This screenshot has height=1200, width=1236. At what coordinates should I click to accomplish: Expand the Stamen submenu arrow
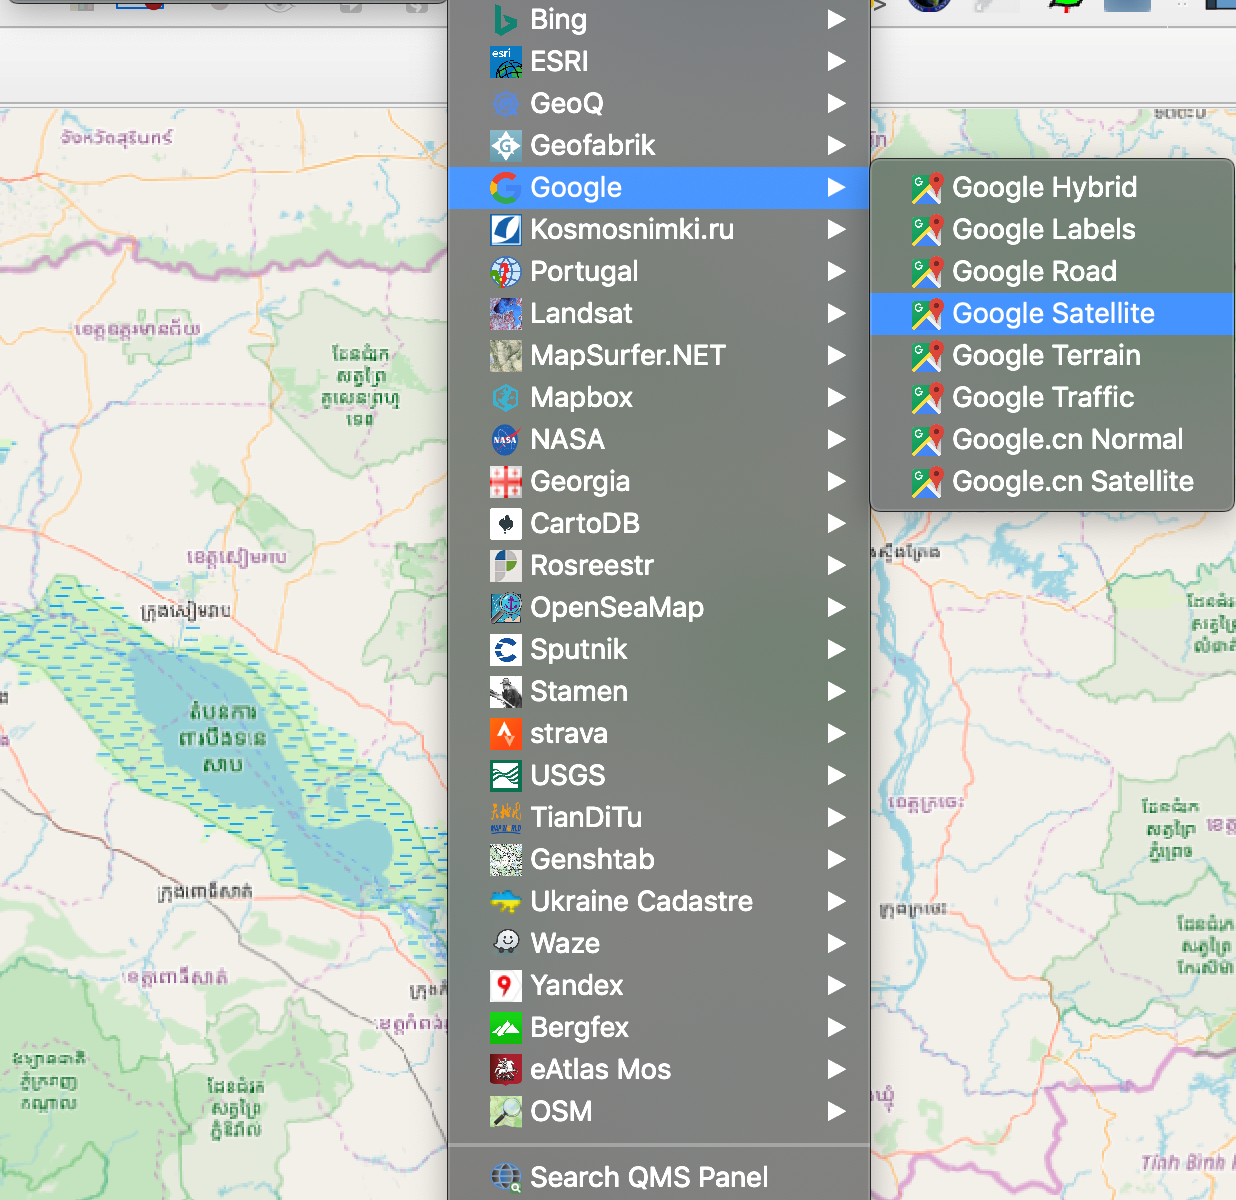837,692
